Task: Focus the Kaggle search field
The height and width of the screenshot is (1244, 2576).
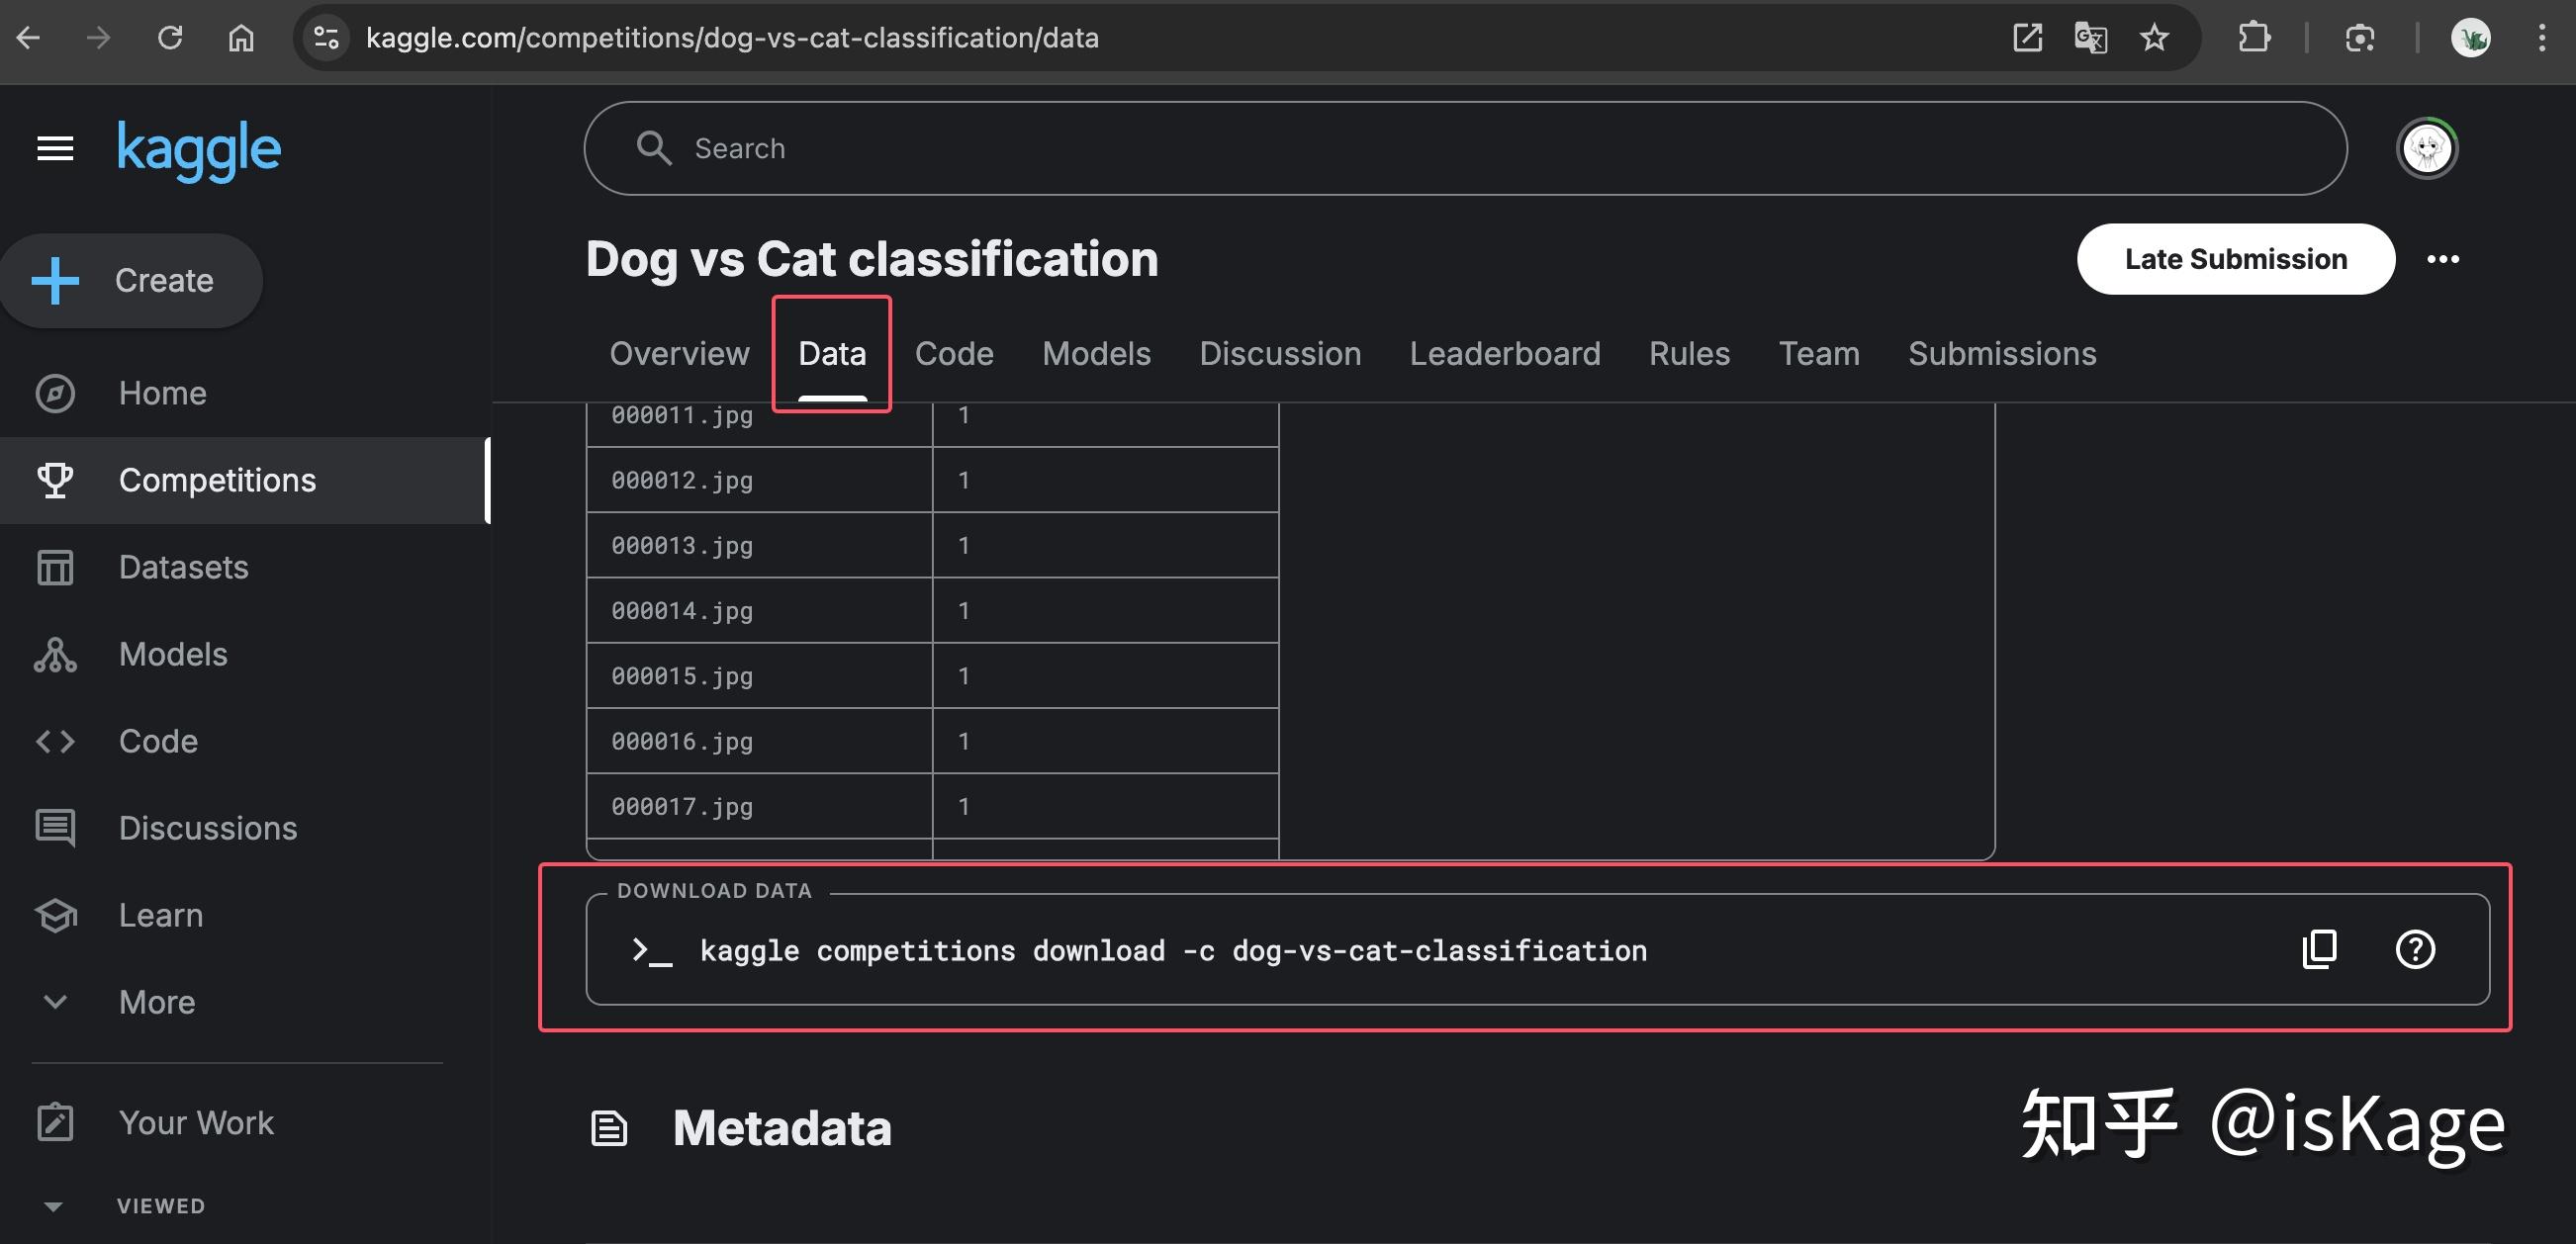Action: coord(1465,149)
